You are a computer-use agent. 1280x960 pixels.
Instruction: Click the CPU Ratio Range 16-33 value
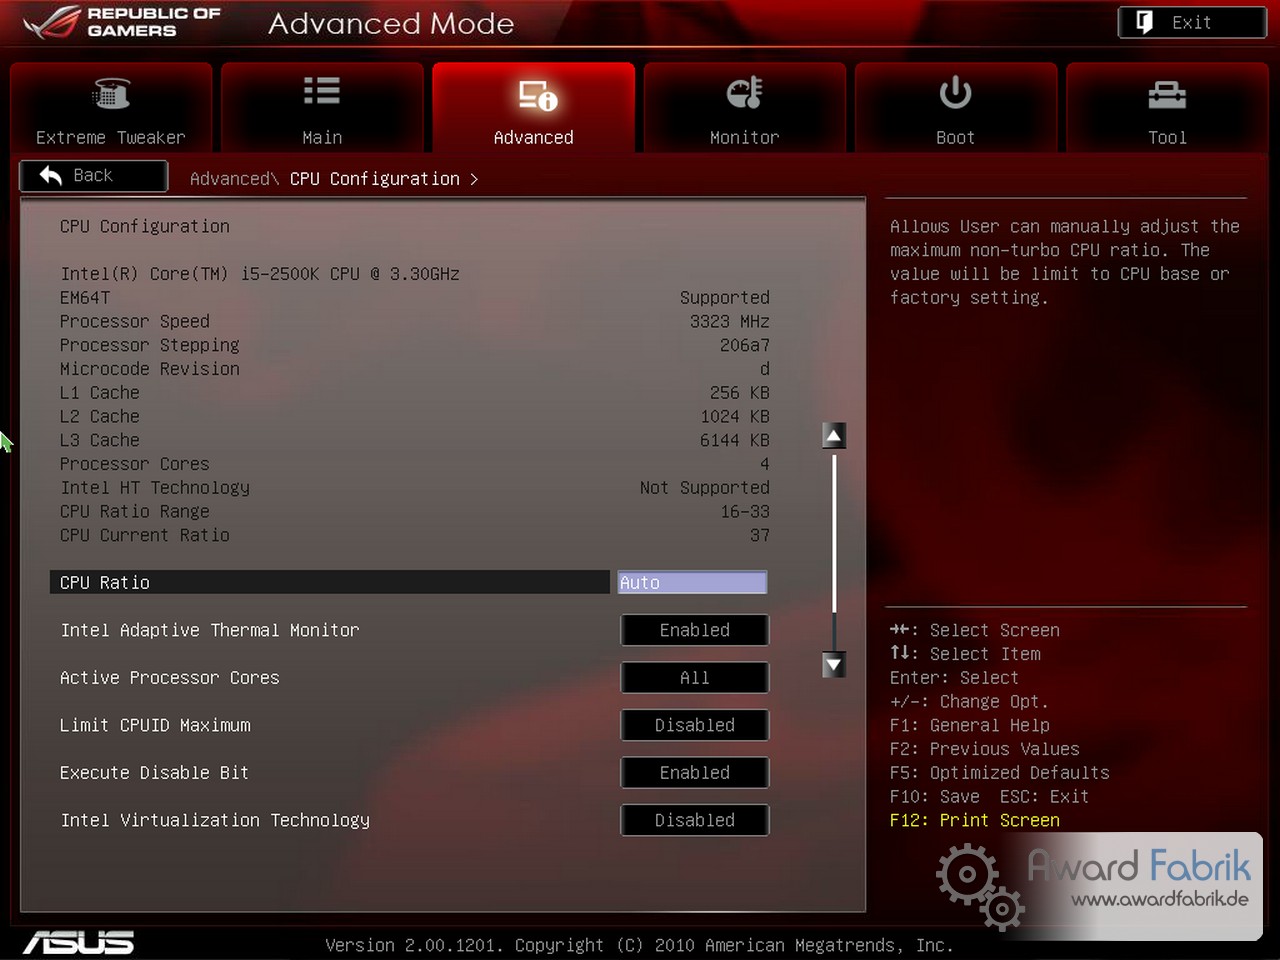pyautogui.click(x=744, y=511)
